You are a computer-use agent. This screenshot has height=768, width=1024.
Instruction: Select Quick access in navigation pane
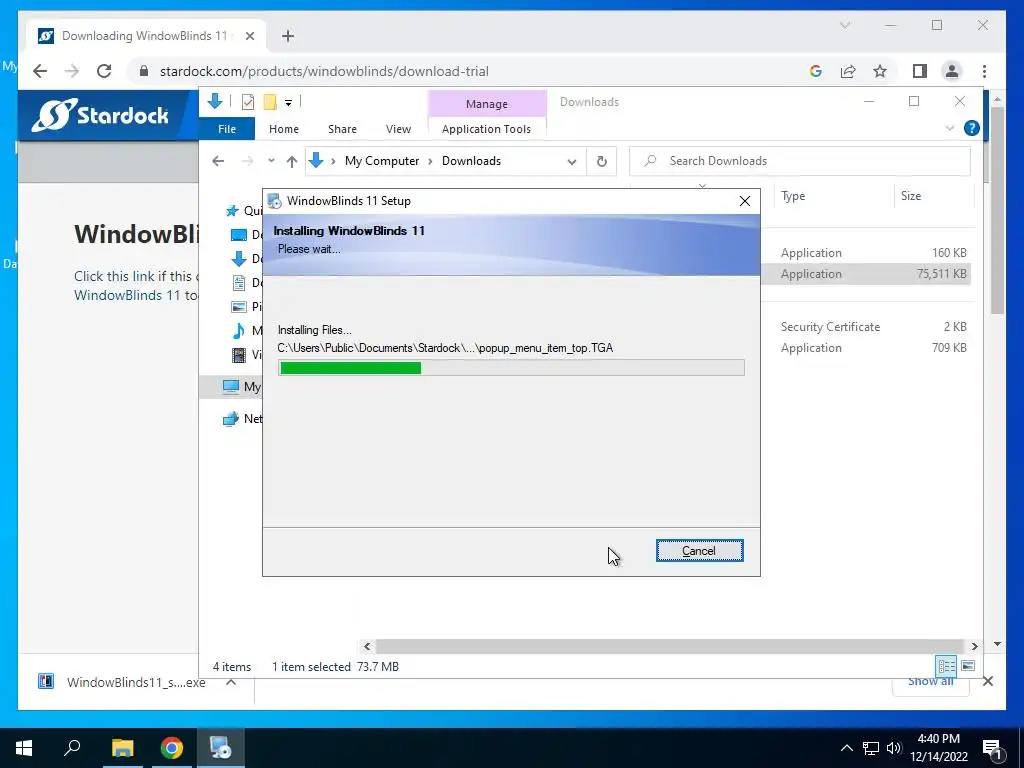[242, 210]
